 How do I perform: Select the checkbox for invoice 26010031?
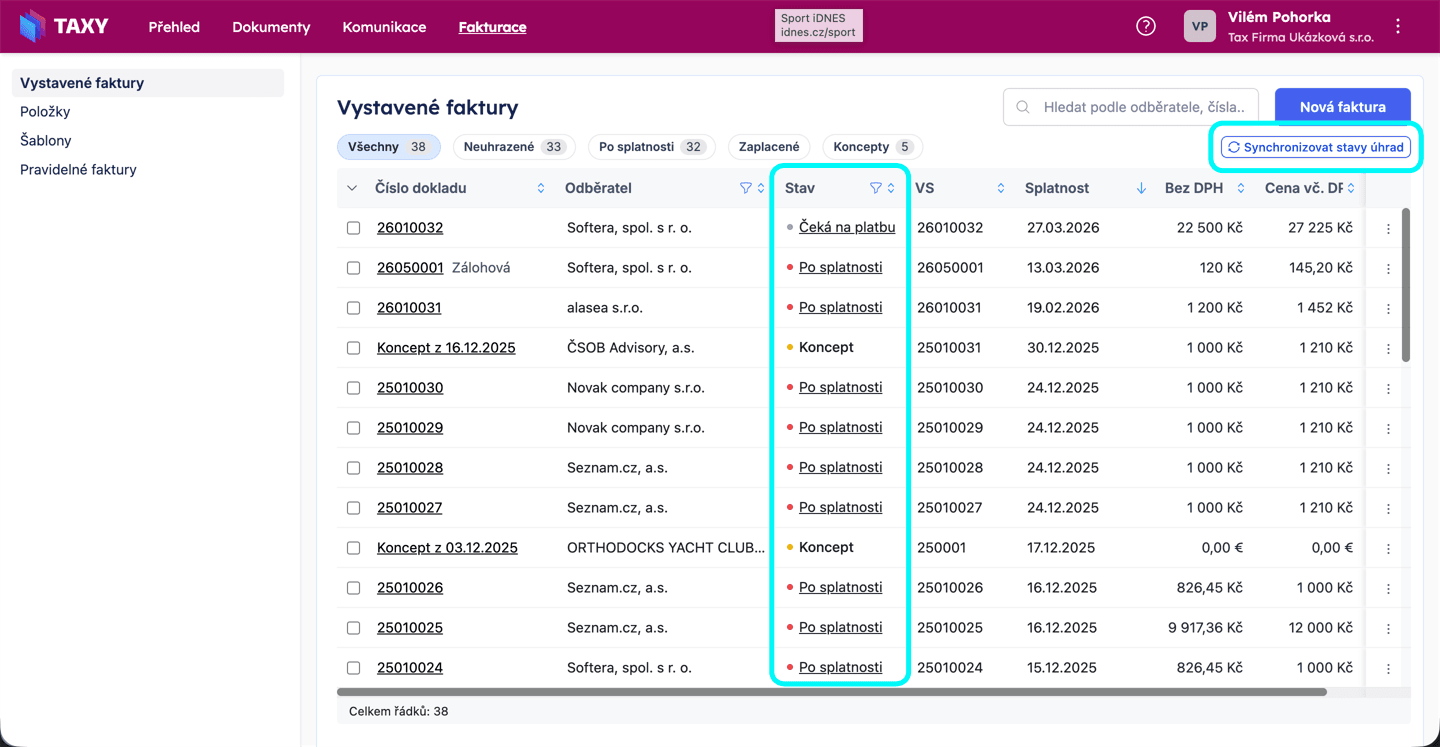coord(353,308)
